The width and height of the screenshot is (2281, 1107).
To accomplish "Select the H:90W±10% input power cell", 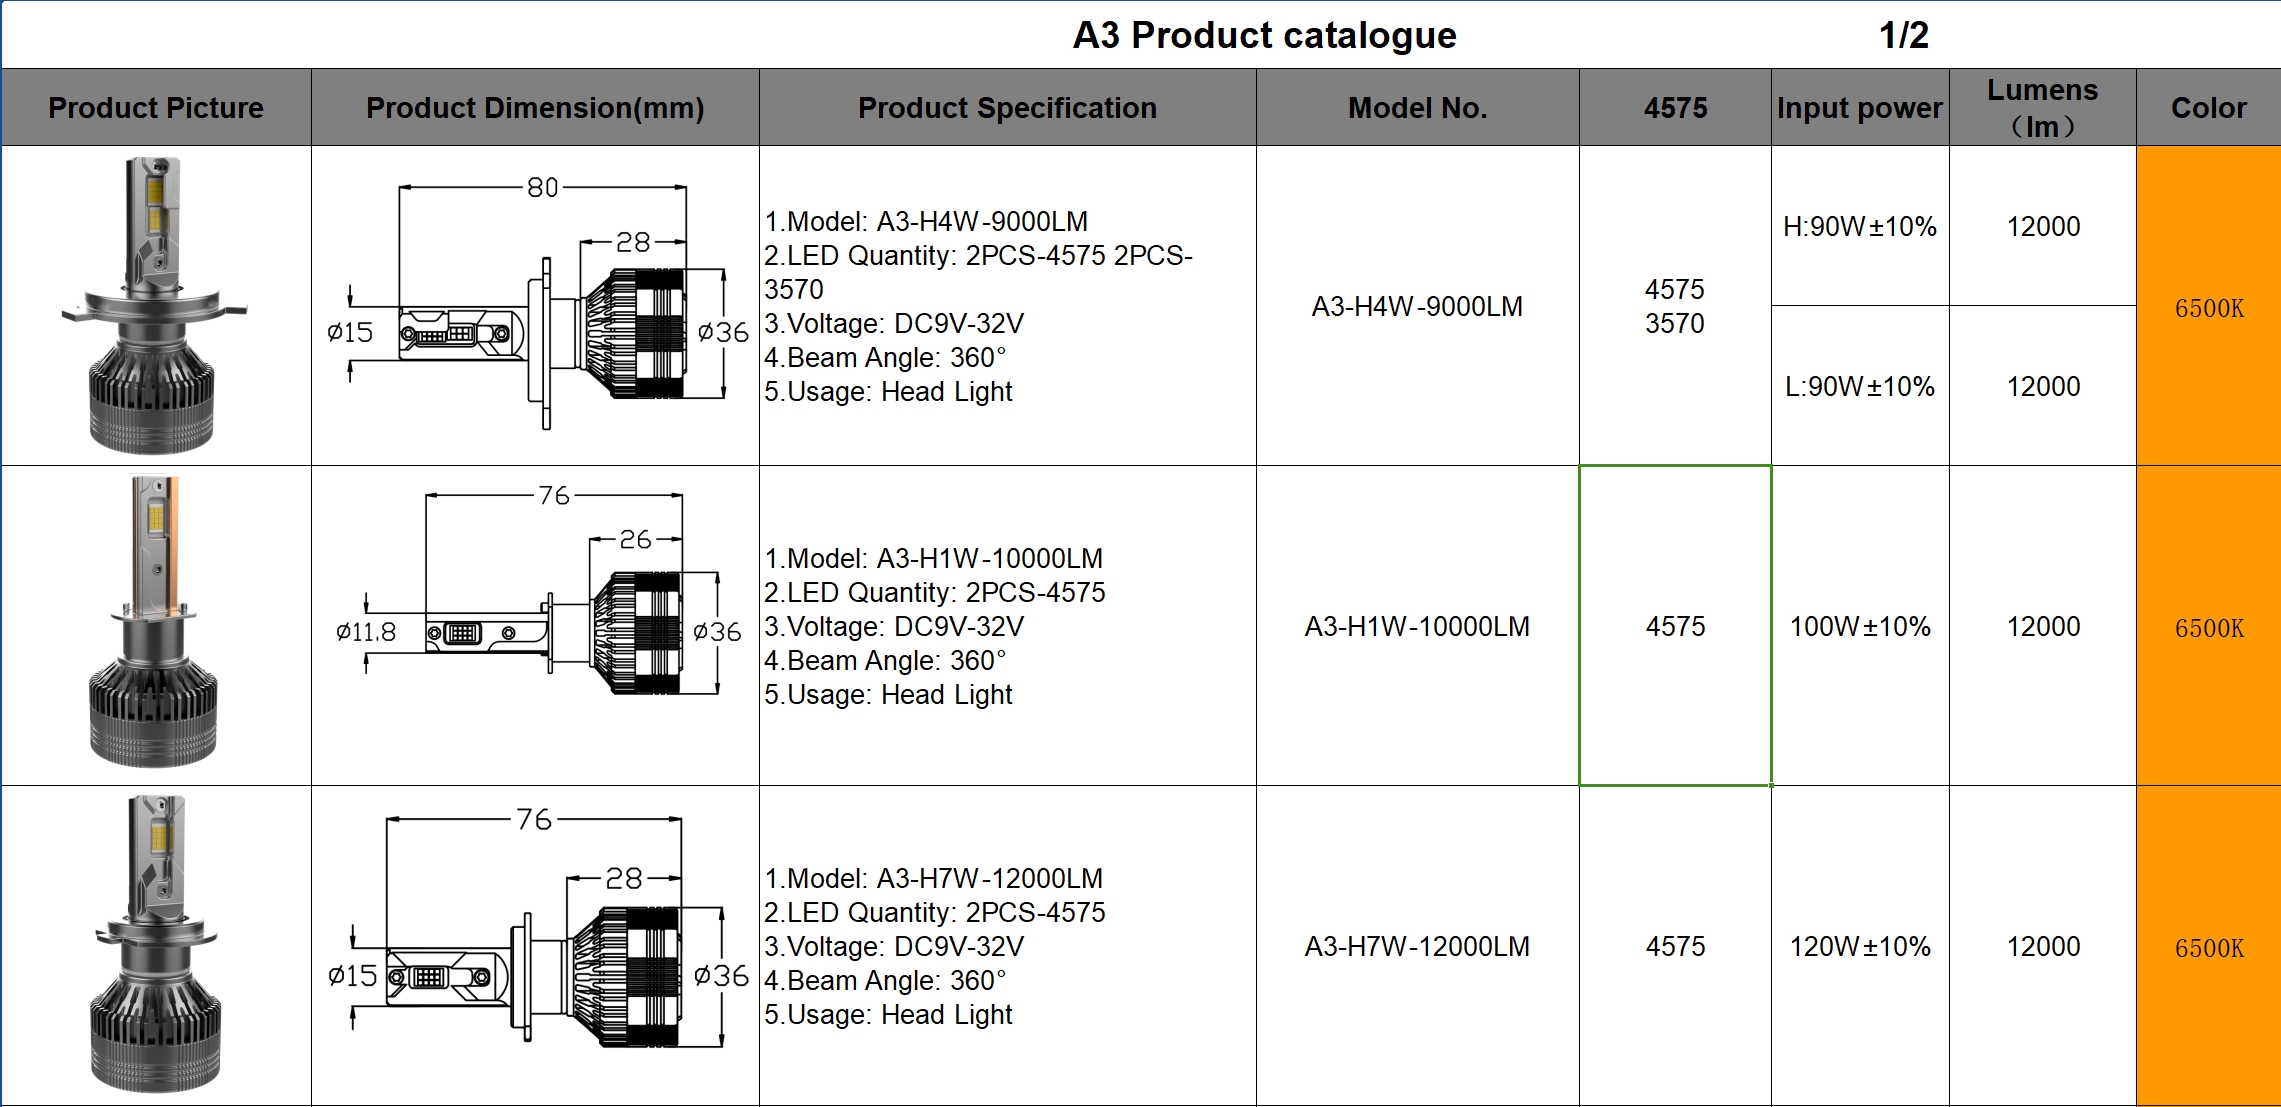I will [1859, 227].
